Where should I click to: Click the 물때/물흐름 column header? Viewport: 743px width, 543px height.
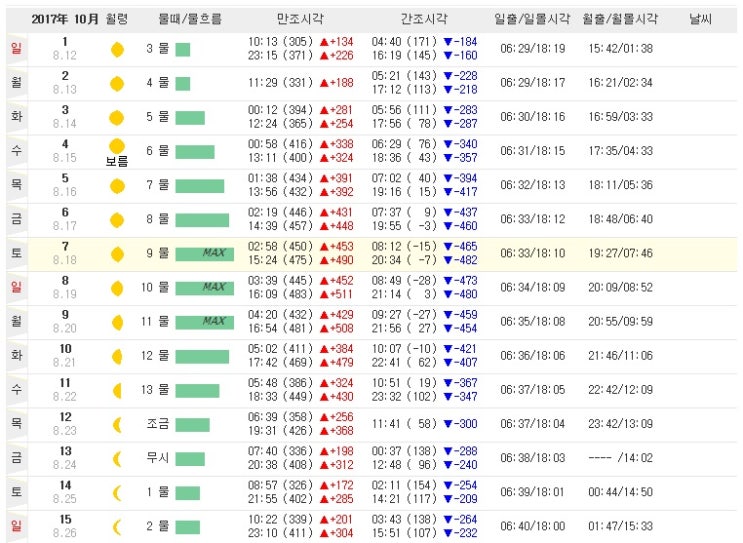tap(190, 19)
